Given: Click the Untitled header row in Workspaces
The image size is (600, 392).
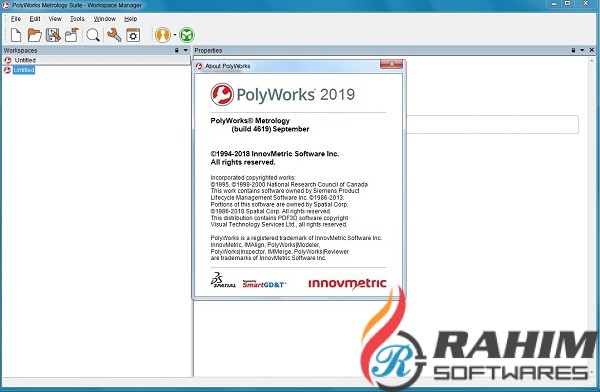Looking at the screenshot, I should [x=96, y=60].
